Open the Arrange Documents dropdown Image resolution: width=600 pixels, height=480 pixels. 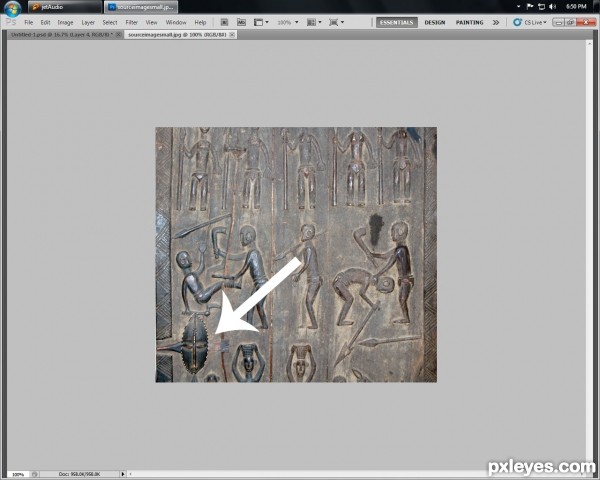point(314,23)
